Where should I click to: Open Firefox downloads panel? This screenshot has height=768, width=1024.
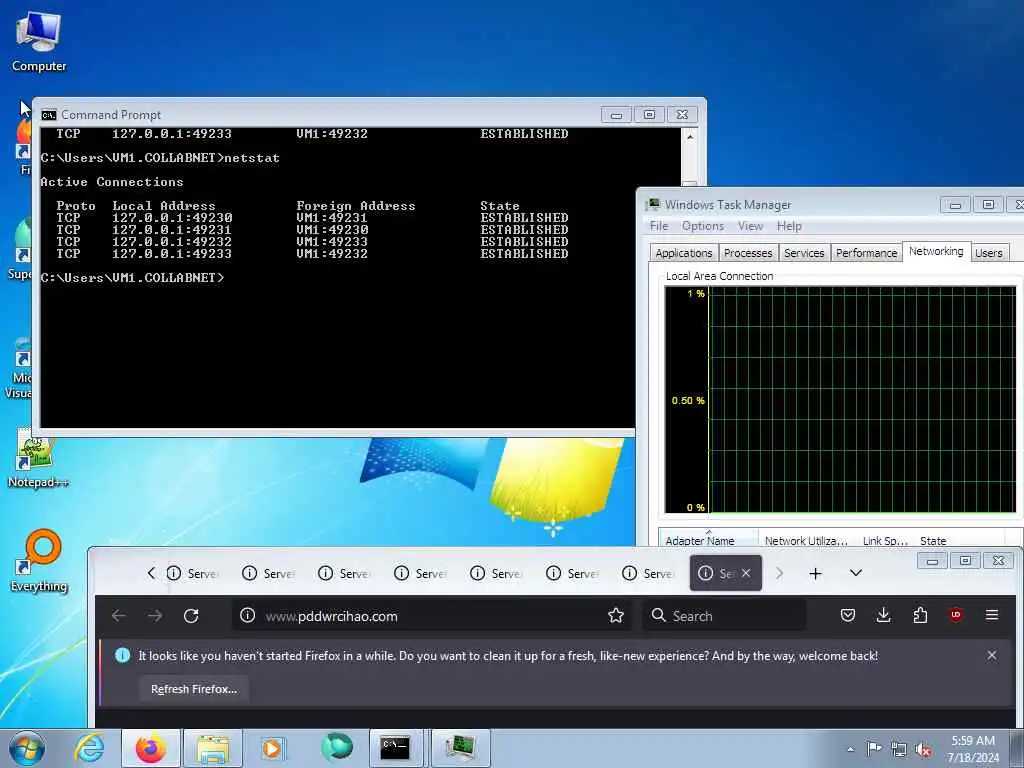(884, 615)
